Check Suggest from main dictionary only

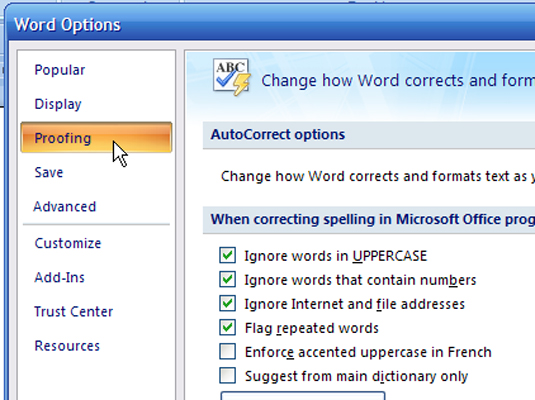click(228, 376)
